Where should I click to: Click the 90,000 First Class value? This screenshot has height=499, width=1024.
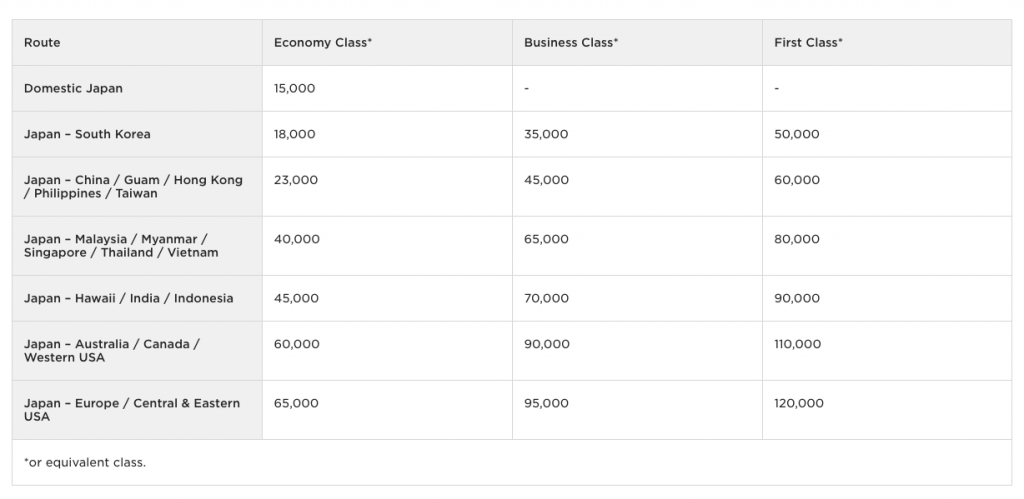coord(796,298)
